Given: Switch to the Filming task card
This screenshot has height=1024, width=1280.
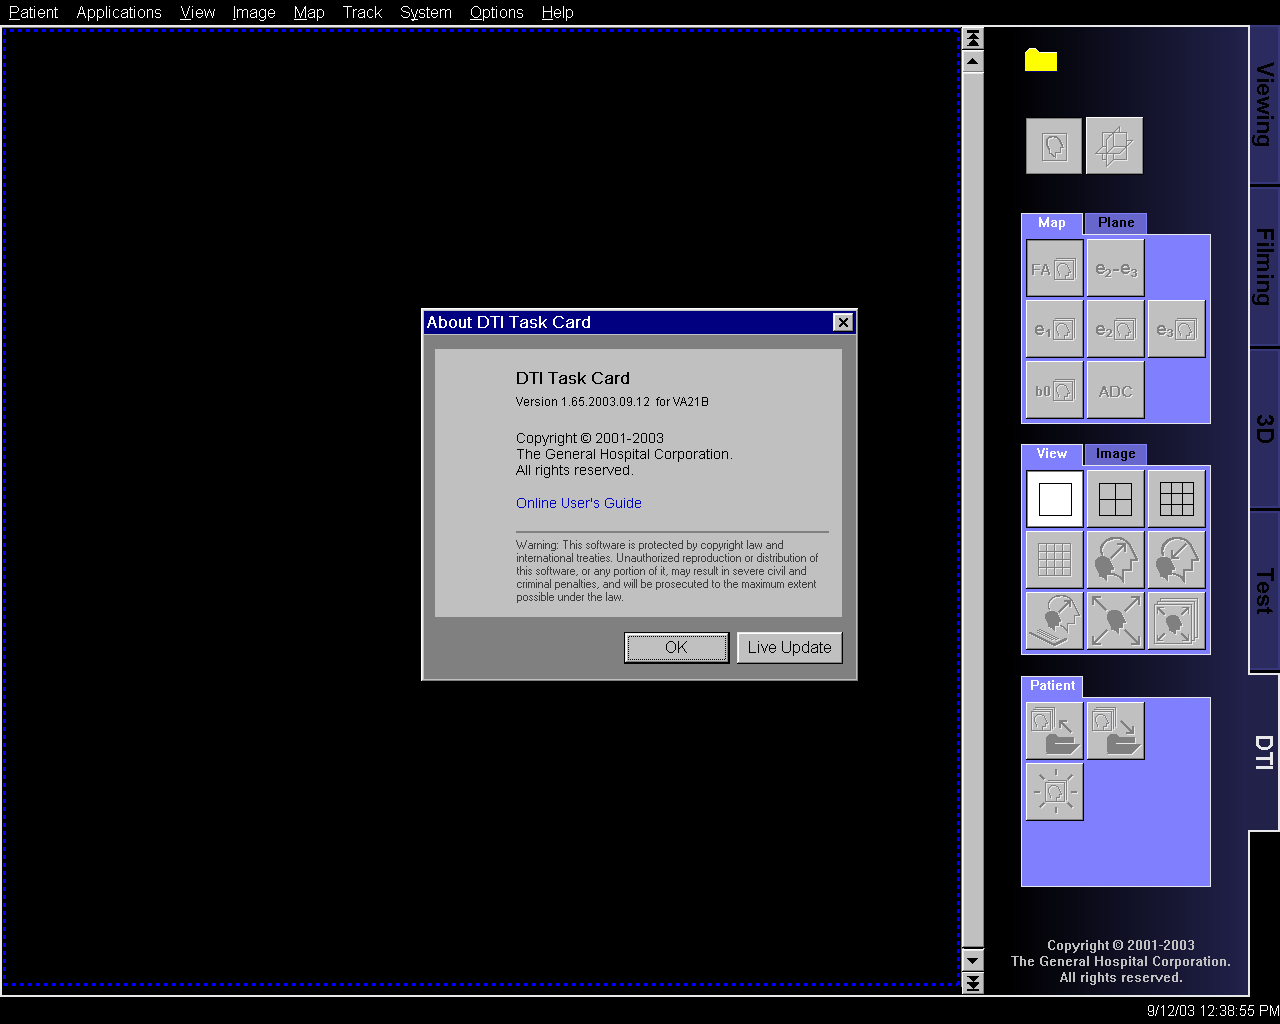Looking at the screenshot, I should [1264, 267].
